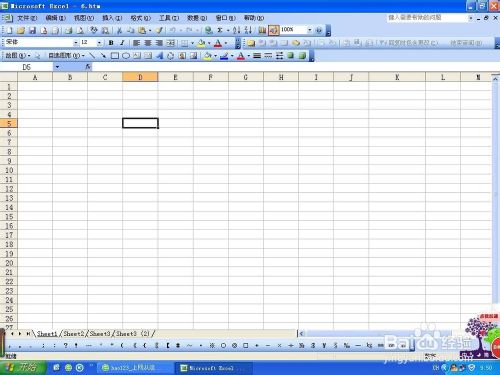Apply red Font Color A on formatting toolbar
The image size is (500, 375).
pos(218,43)
